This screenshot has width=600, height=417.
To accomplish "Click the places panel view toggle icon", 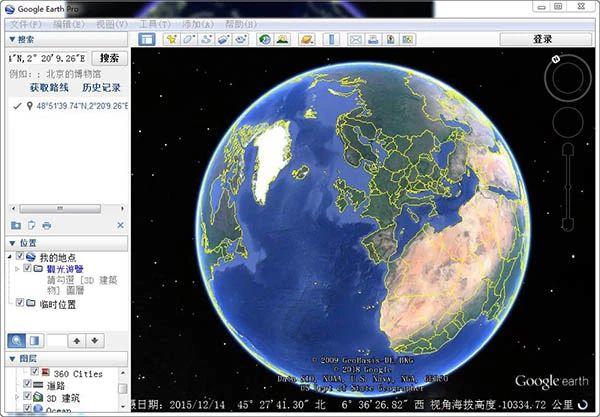I will point(34,340).
